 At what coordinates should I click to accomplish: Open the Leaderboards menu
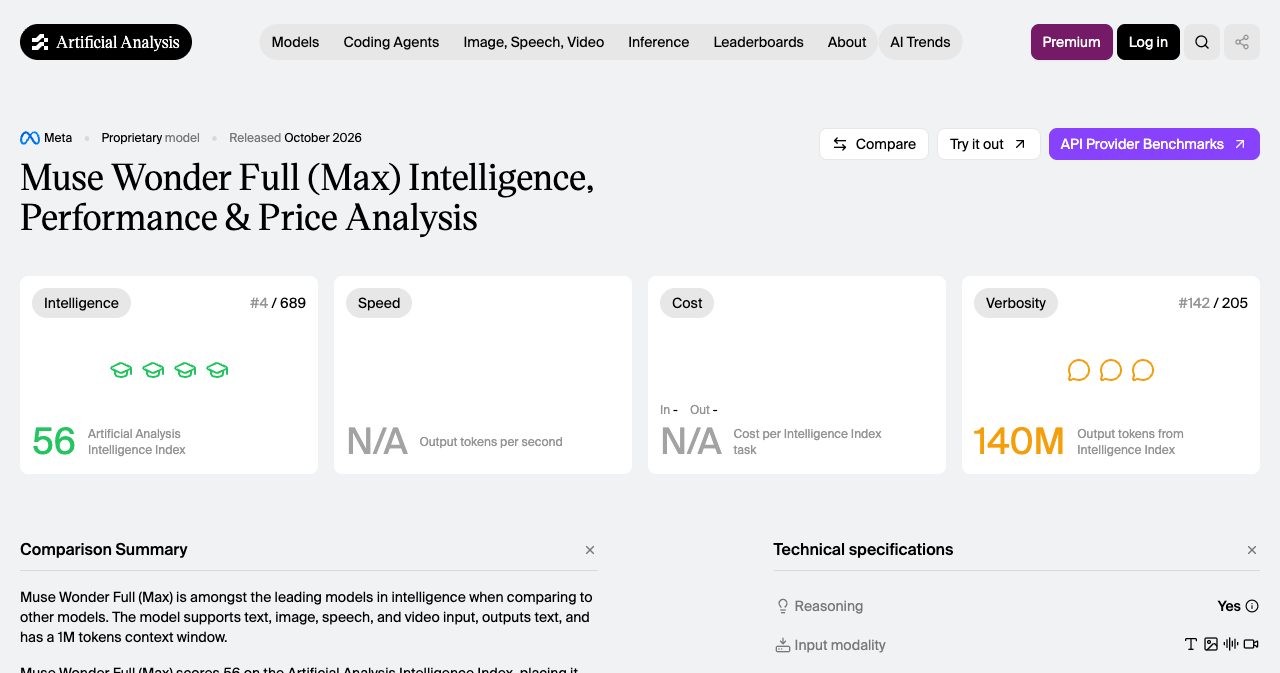pos(758,42)
